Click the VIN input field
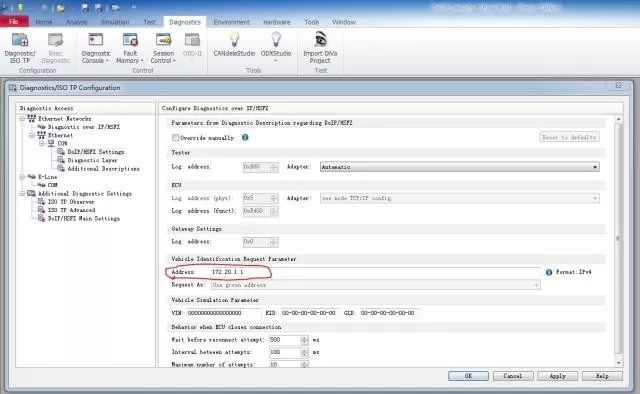 click(223, 313)
